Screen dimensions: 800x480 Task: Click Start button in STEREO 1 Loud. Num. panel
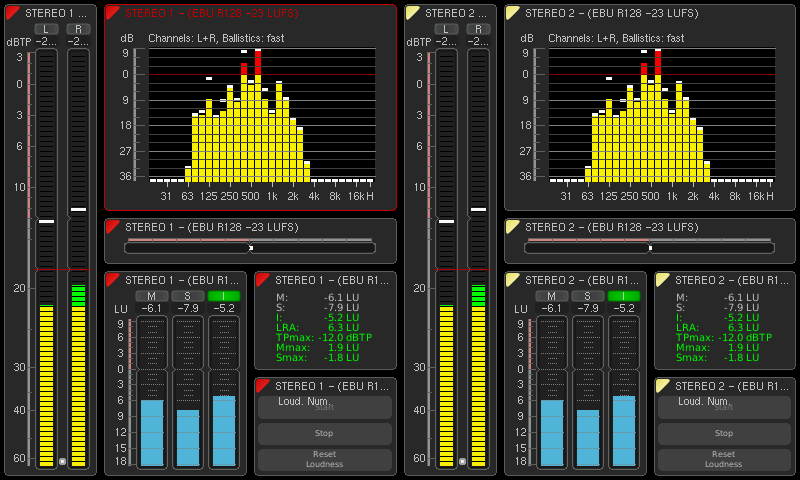point(324,408)
